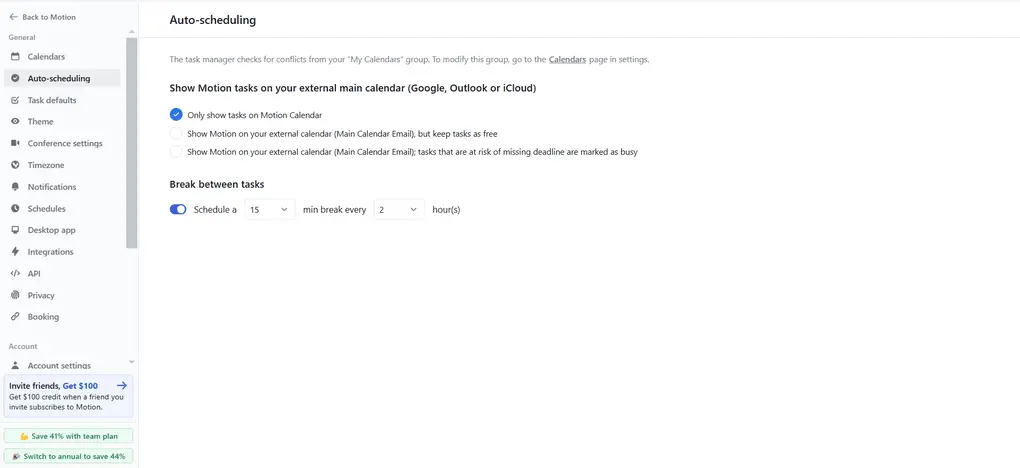Open Account settings page

point(62,366)
